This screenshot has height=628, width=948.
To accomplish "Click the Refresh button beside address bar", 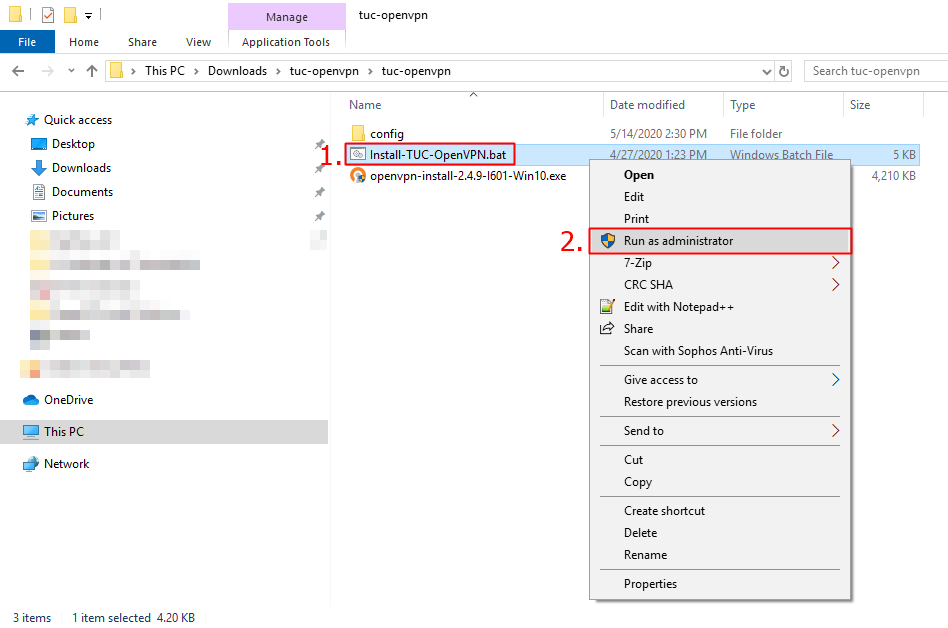I will coord(784,71).
